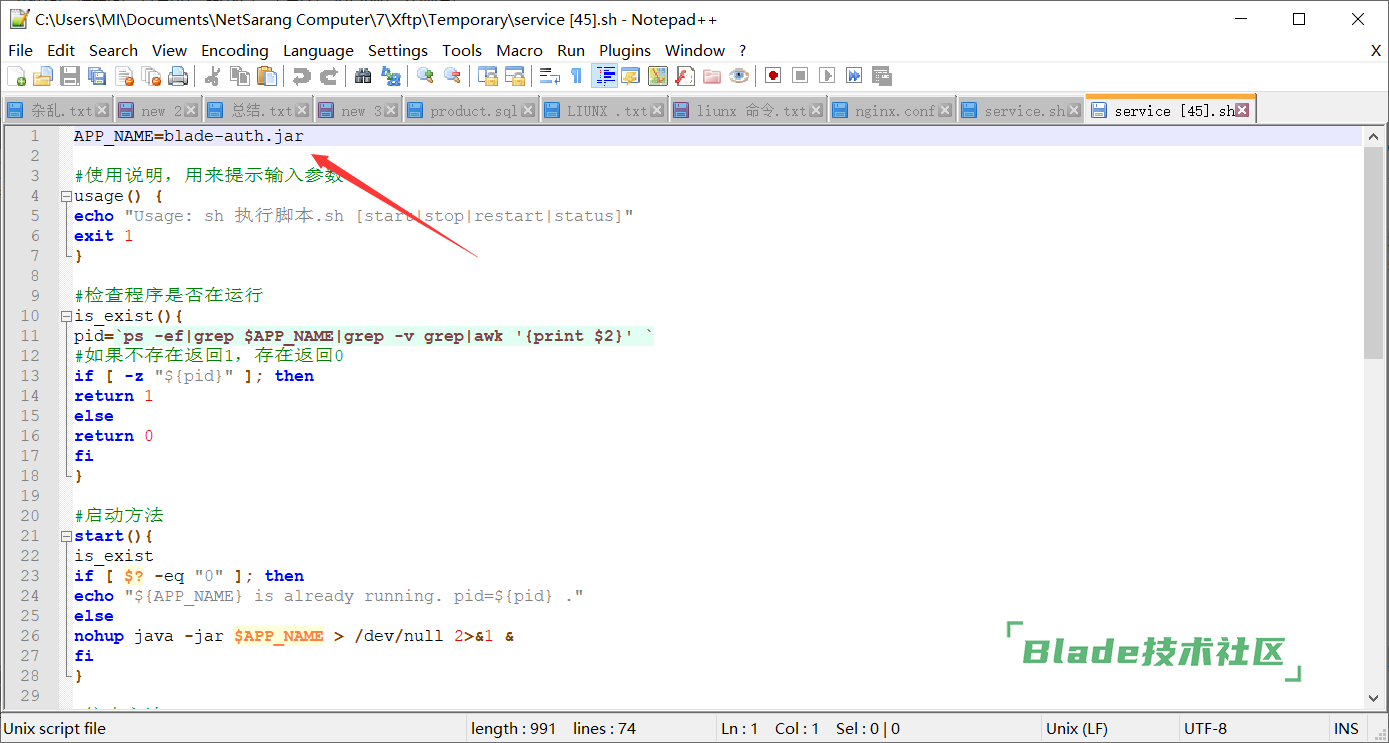Image resolution: width=1389 pixels, height=743 pixels.
Task: Start macro recording red dot icon
Action: pos(773,76)
